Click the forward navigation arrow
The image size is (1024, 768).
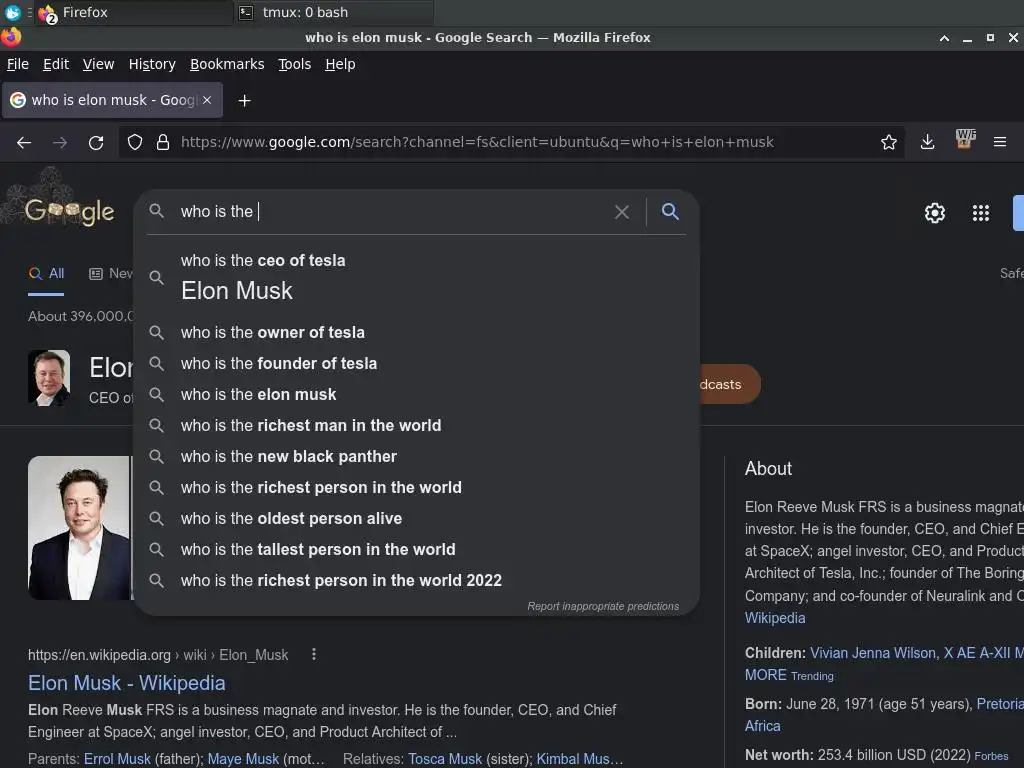pyautogui.click(x=60, y=142)
